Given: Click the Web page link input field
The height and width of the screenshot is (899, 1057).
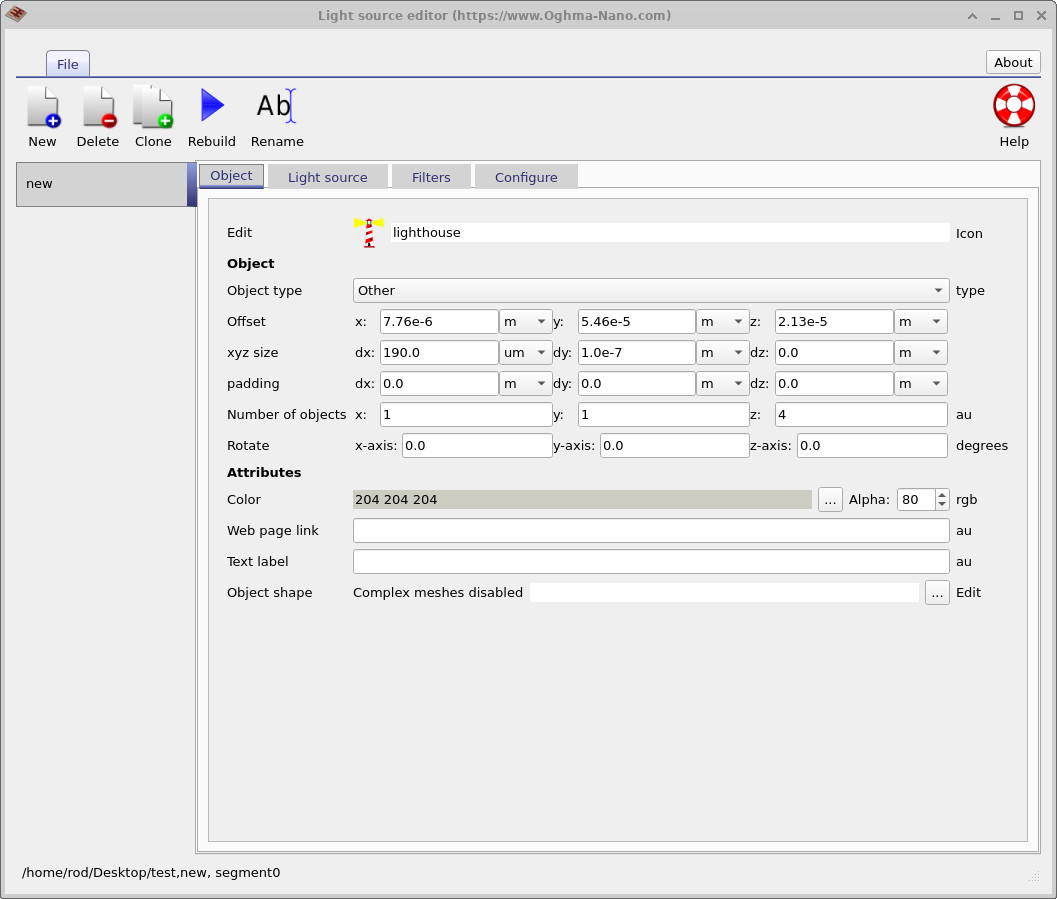Looking at the screenshot, I should pyautogui.click(x=650, y=530).
